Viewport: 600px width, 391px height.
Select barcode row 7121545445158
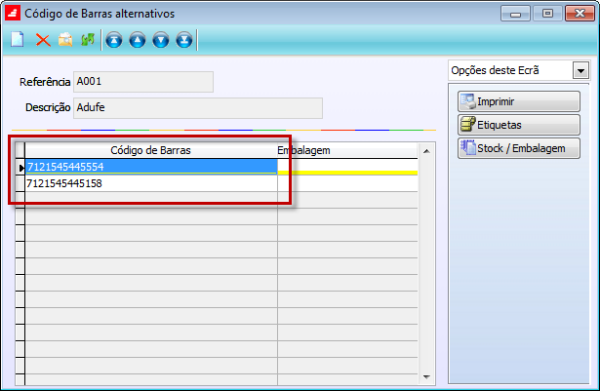click(151, 184)
